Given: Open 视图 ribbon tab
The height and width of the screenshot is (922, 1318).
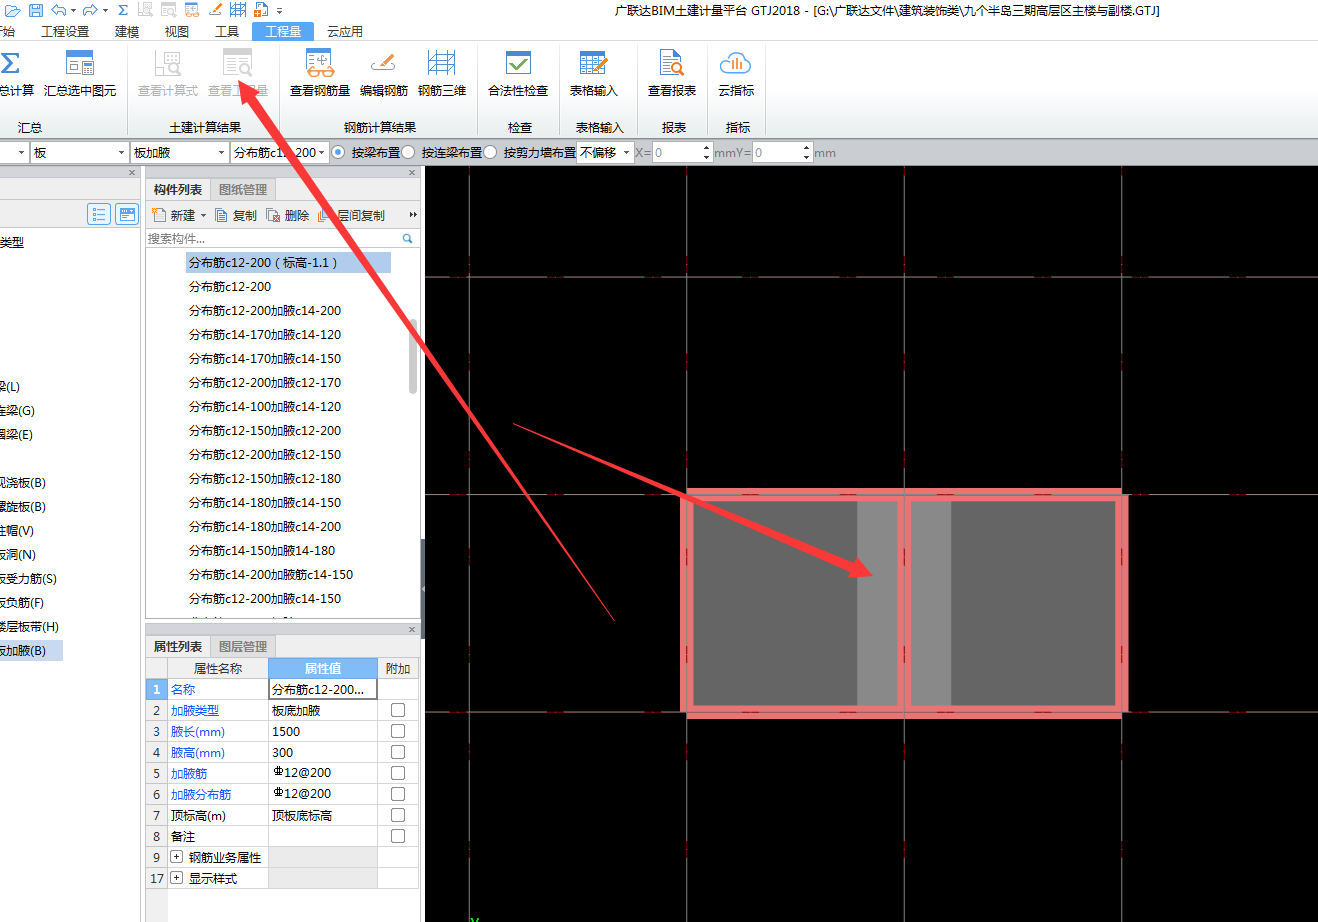Looking at the screenshot, I should point(177,31).
